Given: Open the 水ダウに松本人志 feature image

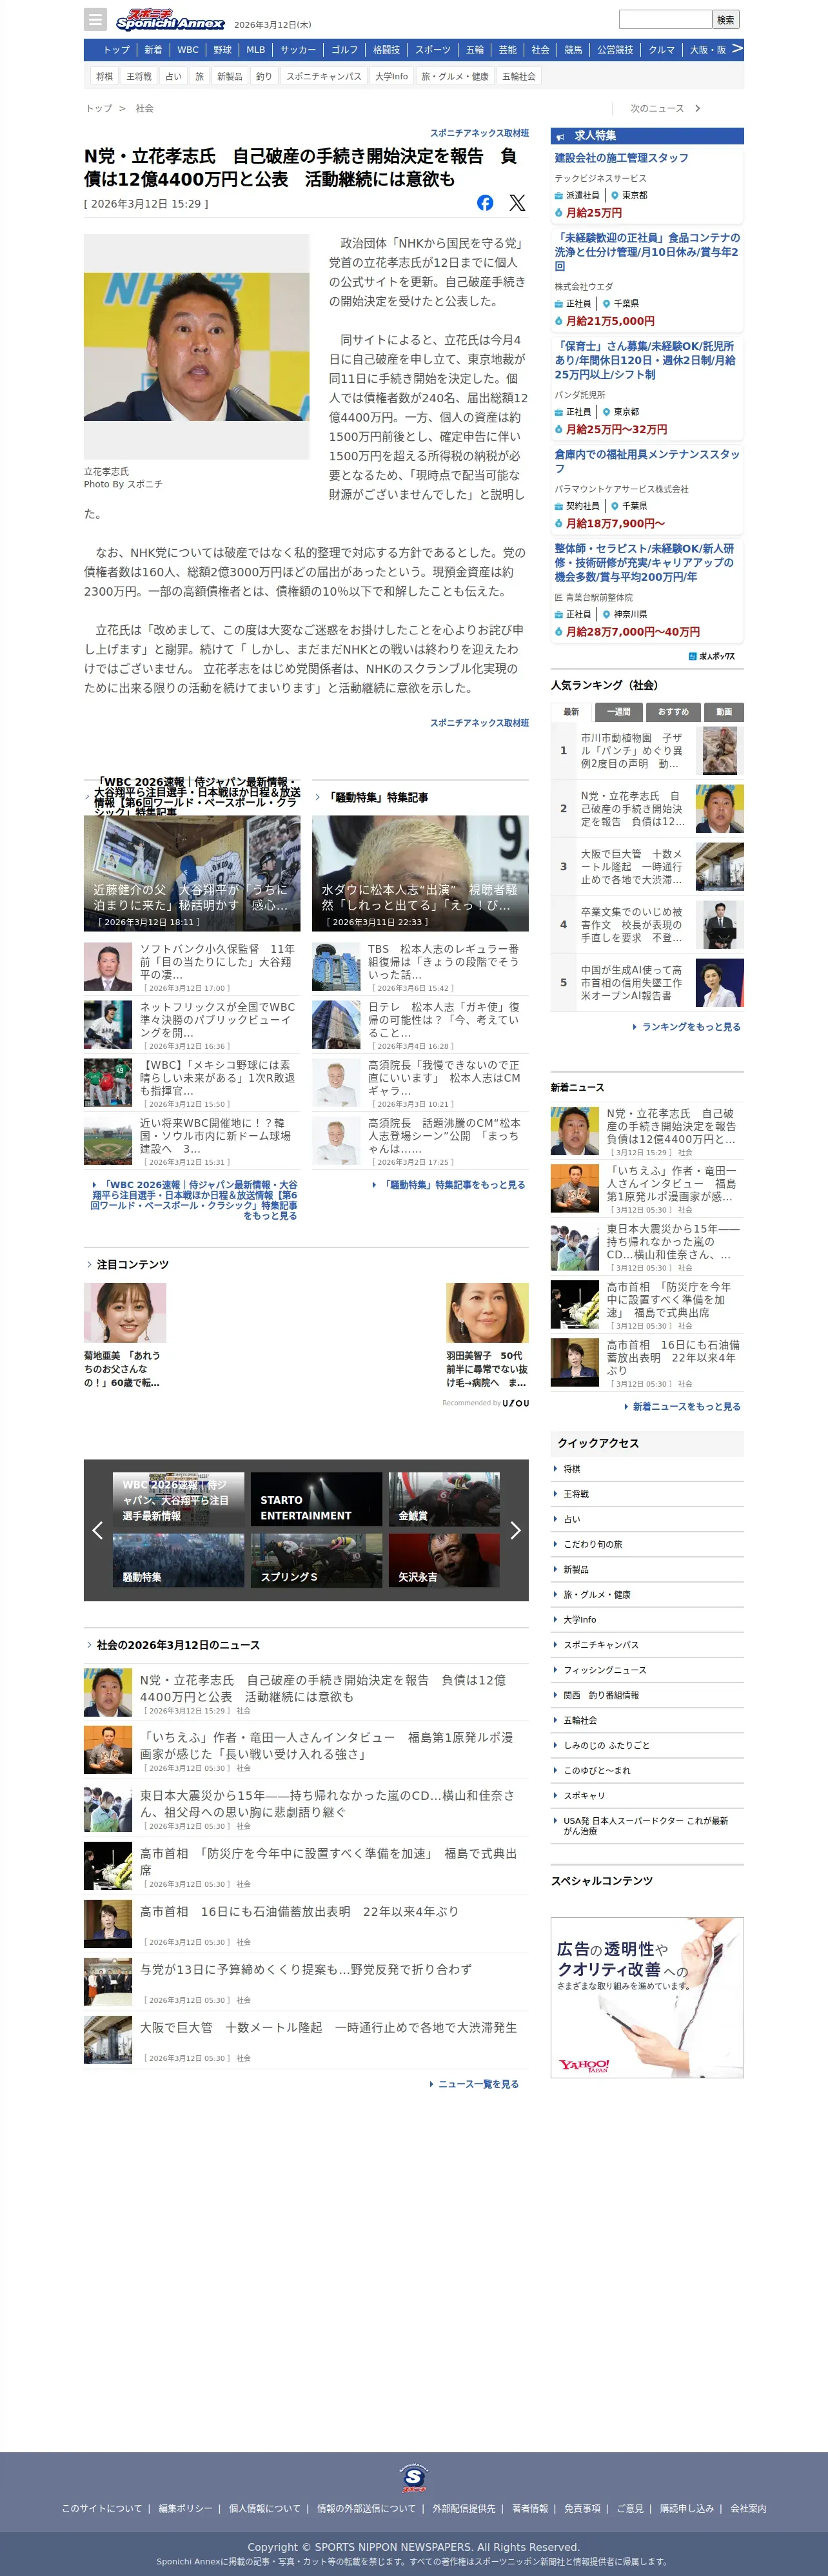Looking at the screenshot, I should (420, 873).
